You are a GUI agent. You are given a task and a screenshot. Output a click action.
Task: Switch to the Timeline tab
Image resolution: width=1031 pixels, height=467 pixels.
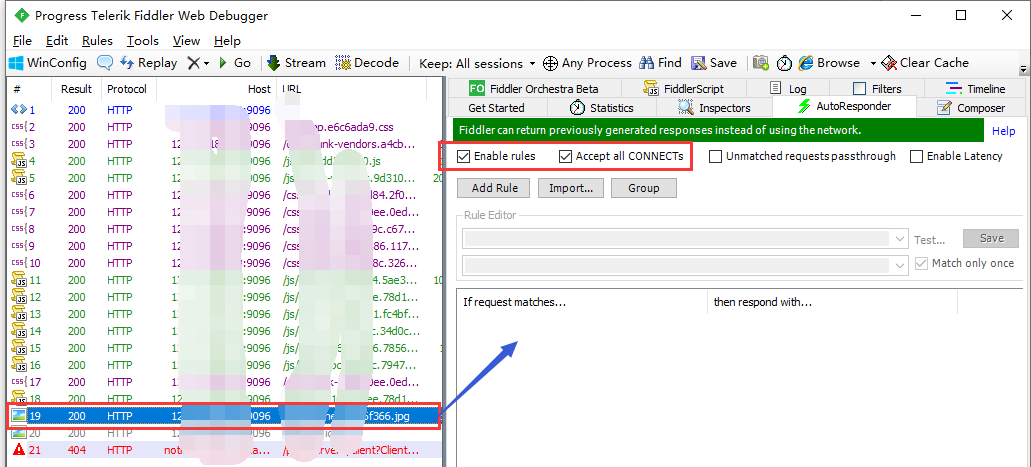click(976, 89)
